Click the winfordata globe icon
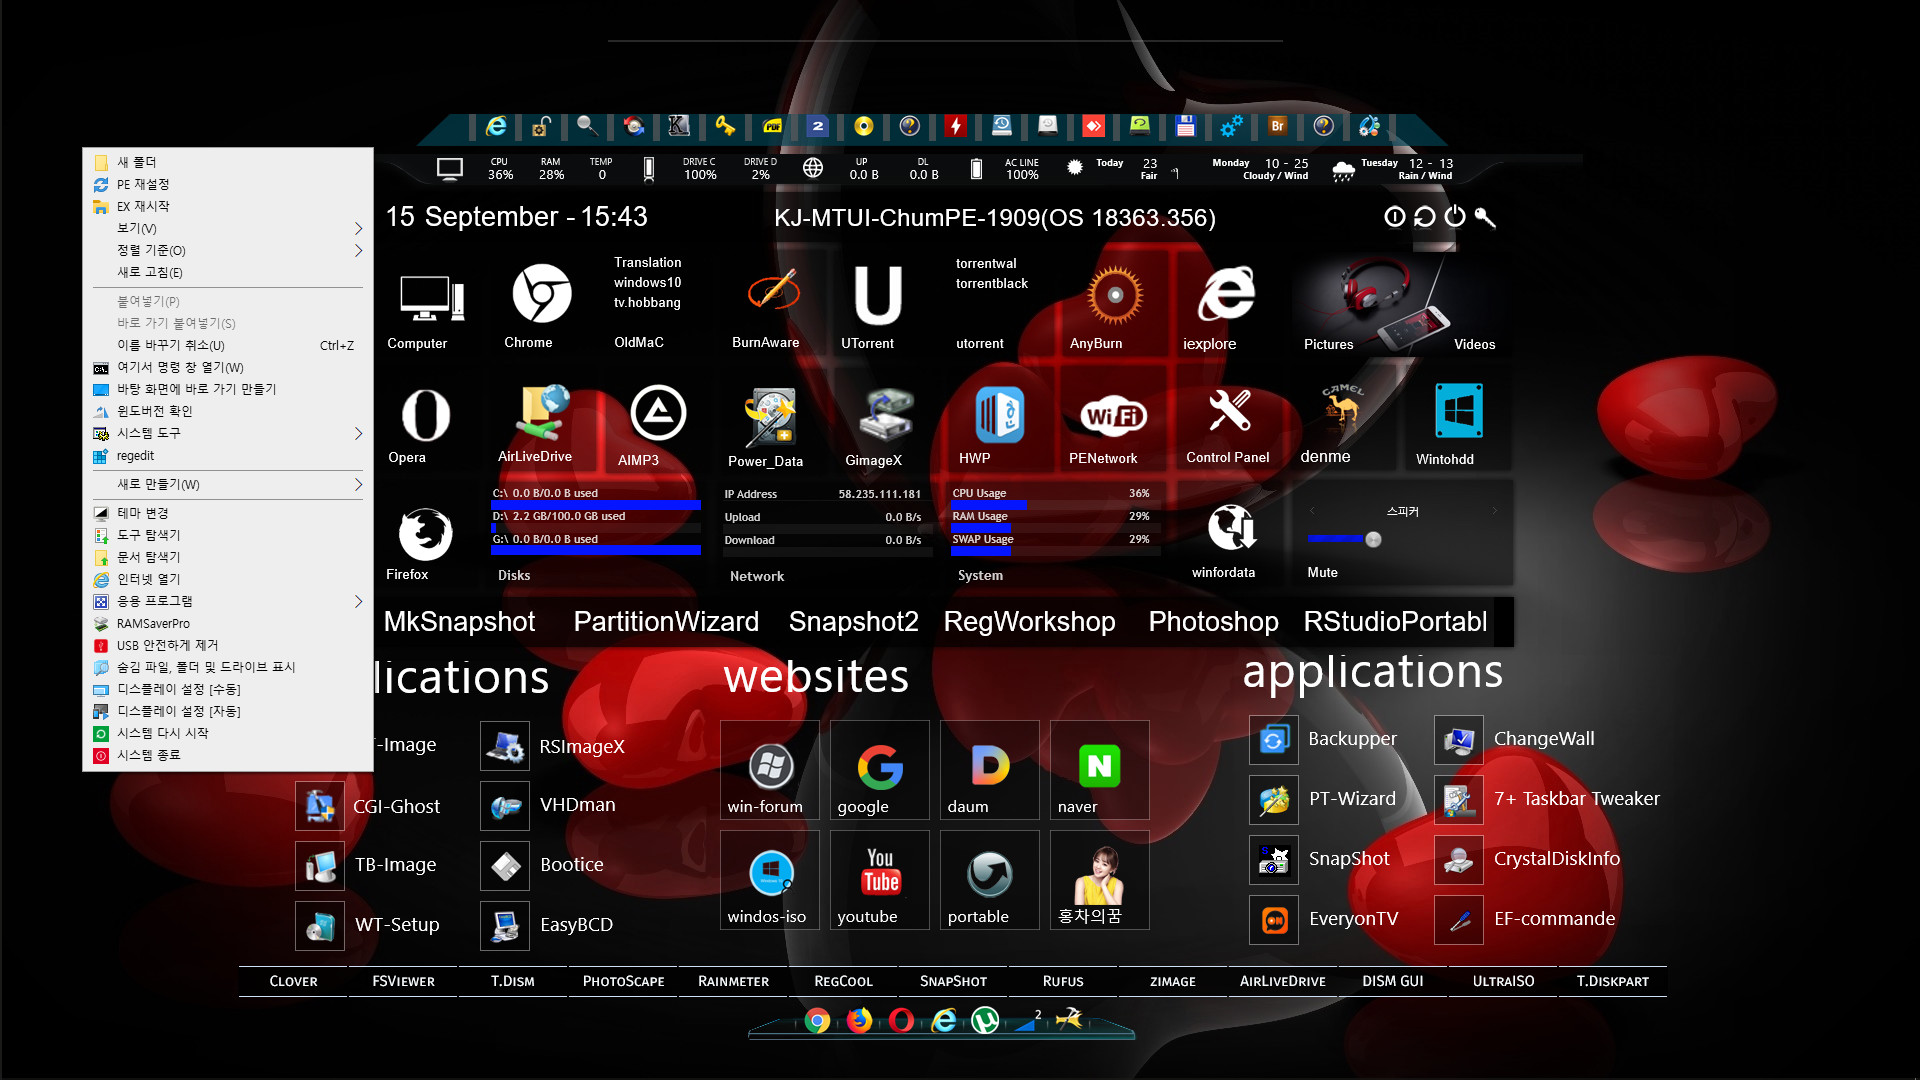This screenshot has height=1080, width=1920. [1231, 527]
